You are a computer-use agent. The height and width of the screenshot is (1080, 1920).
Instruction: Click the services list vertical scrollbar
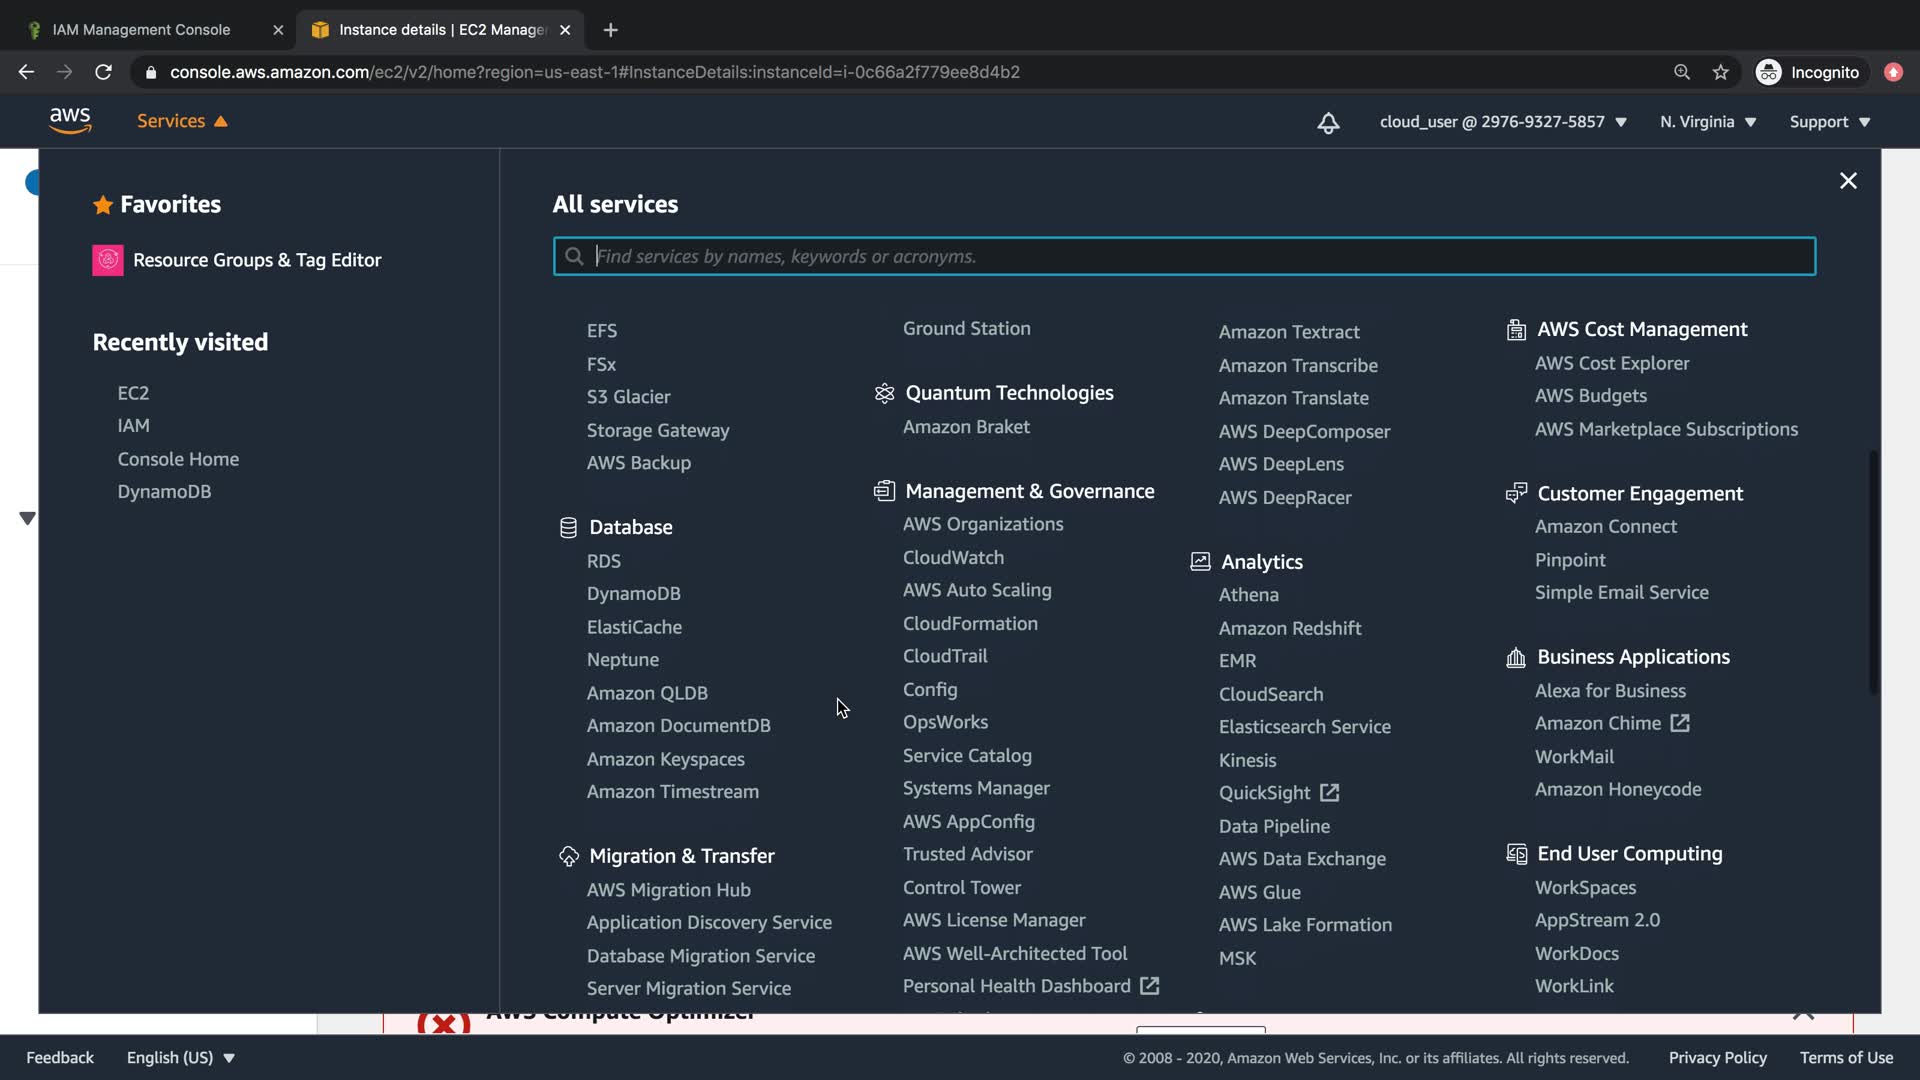(x=1873, y=570)
